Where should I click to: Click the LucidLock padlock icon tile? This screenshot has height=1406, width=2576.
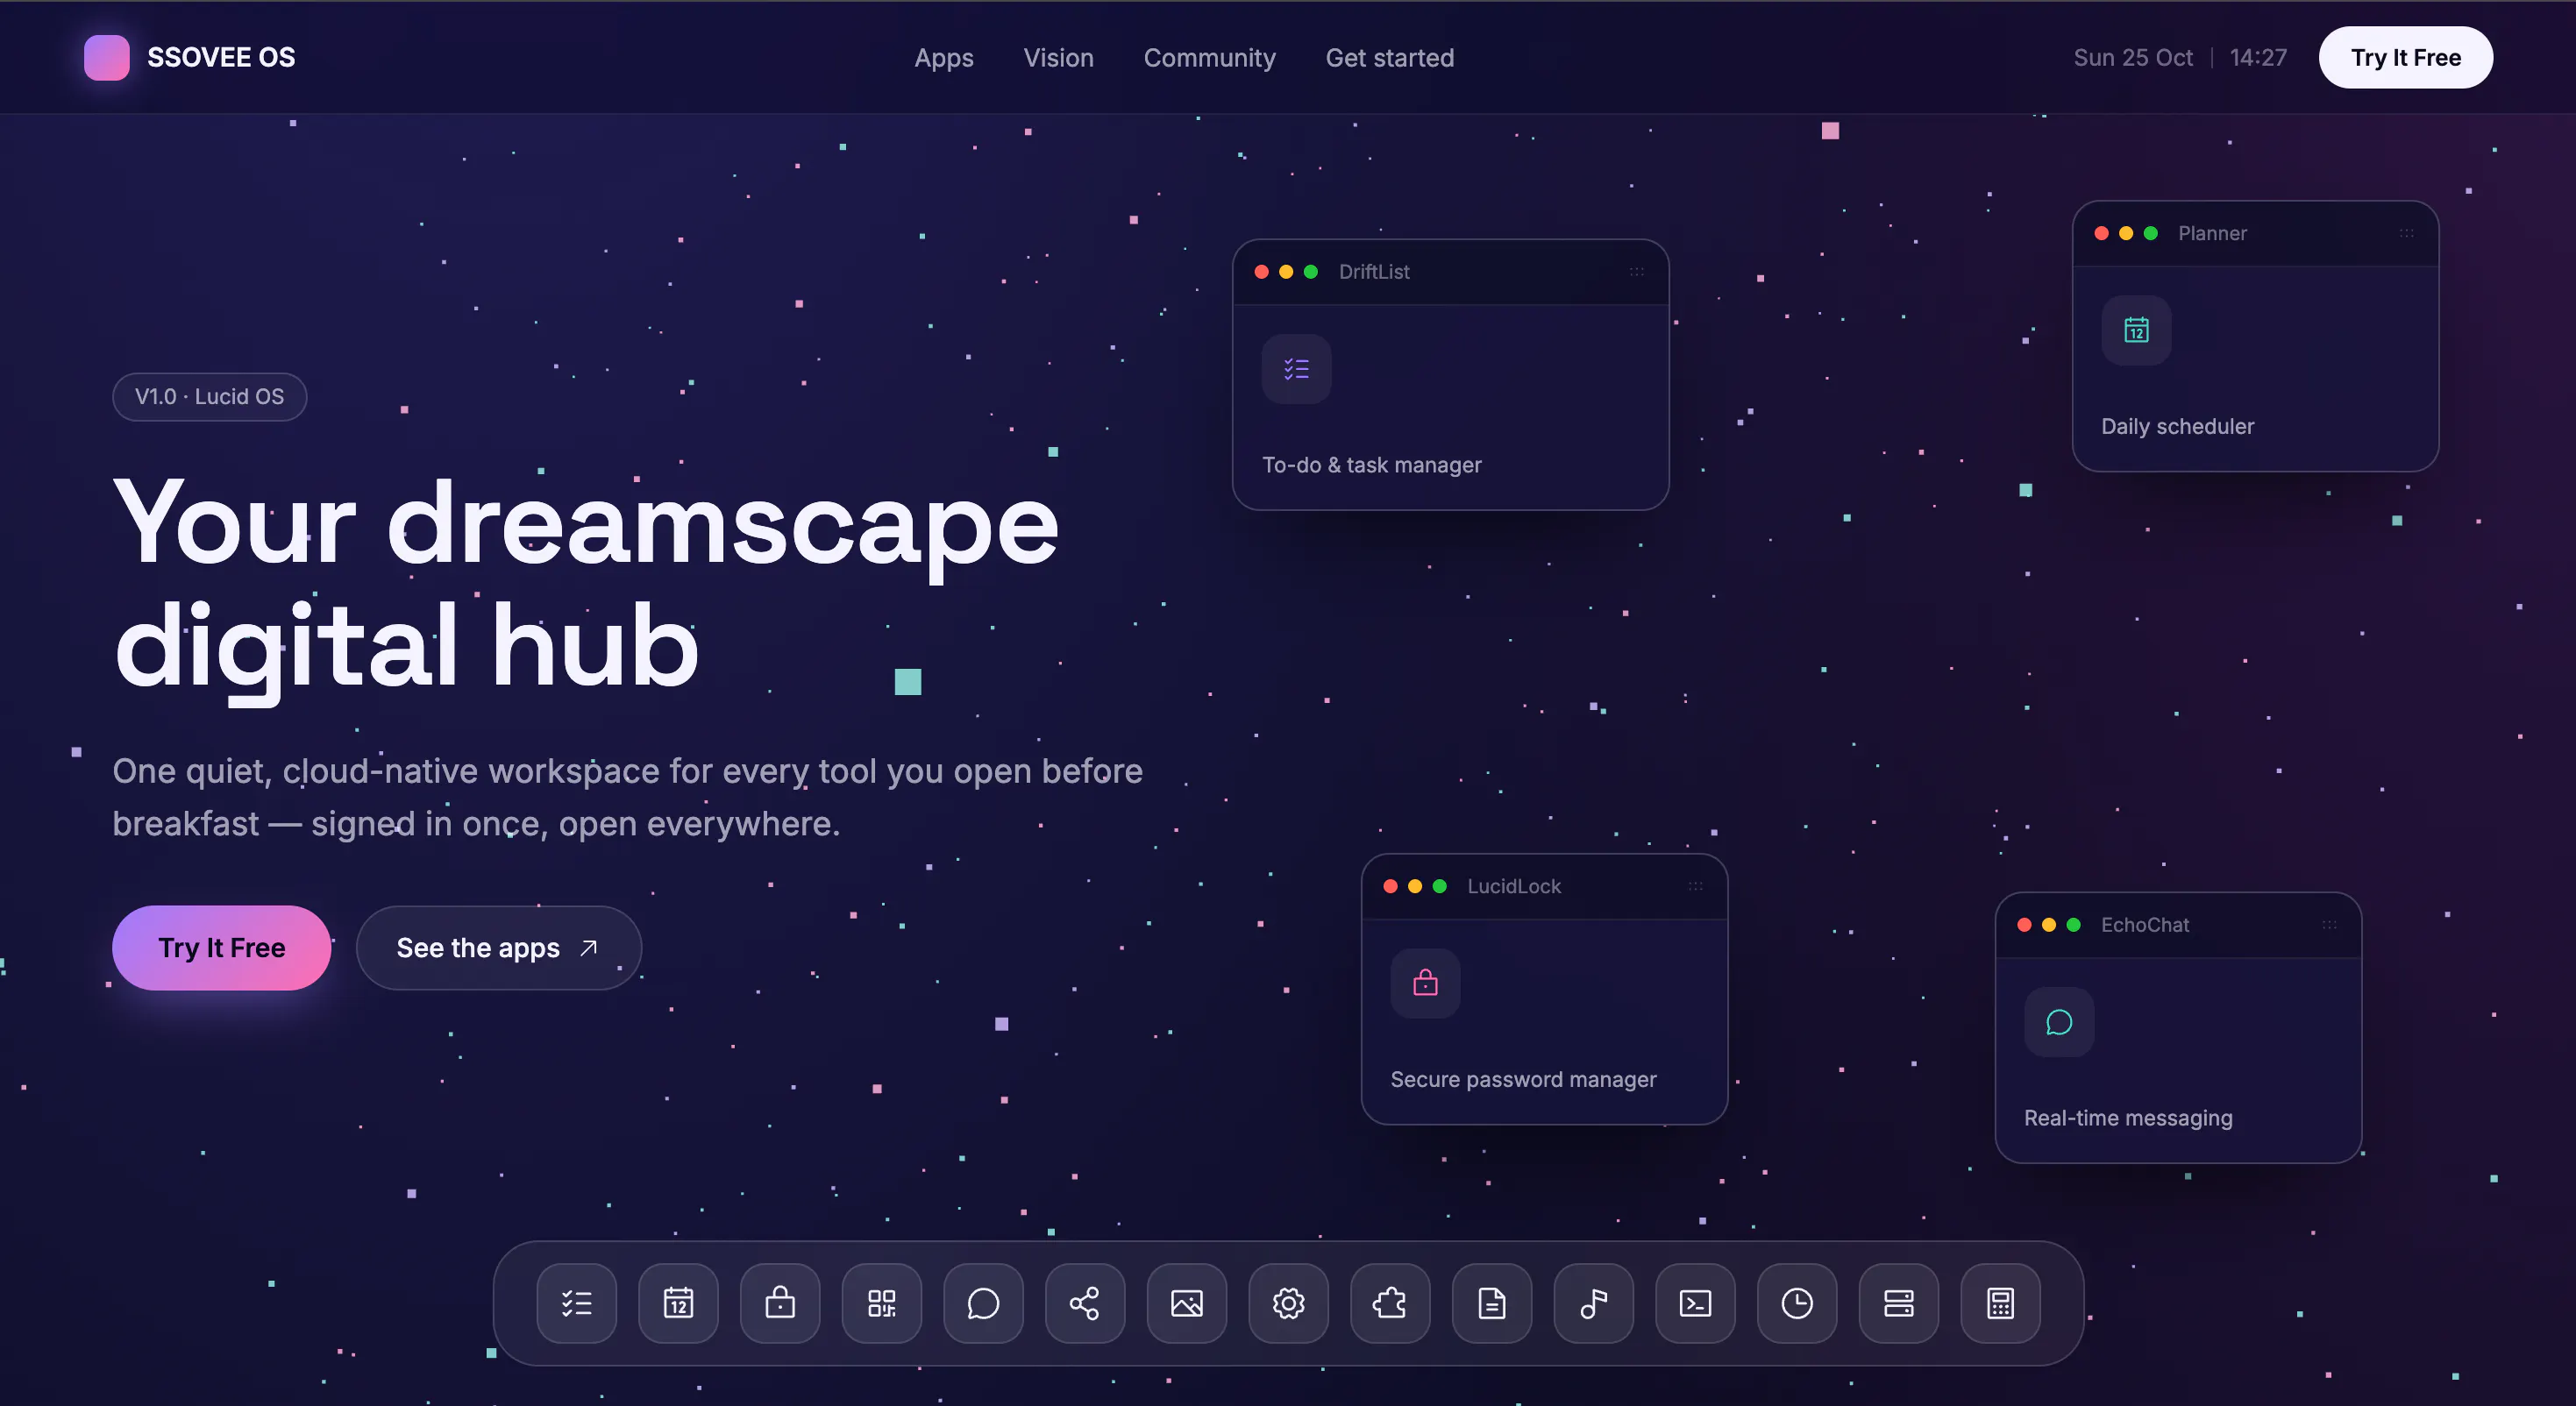click(1425, 983)
